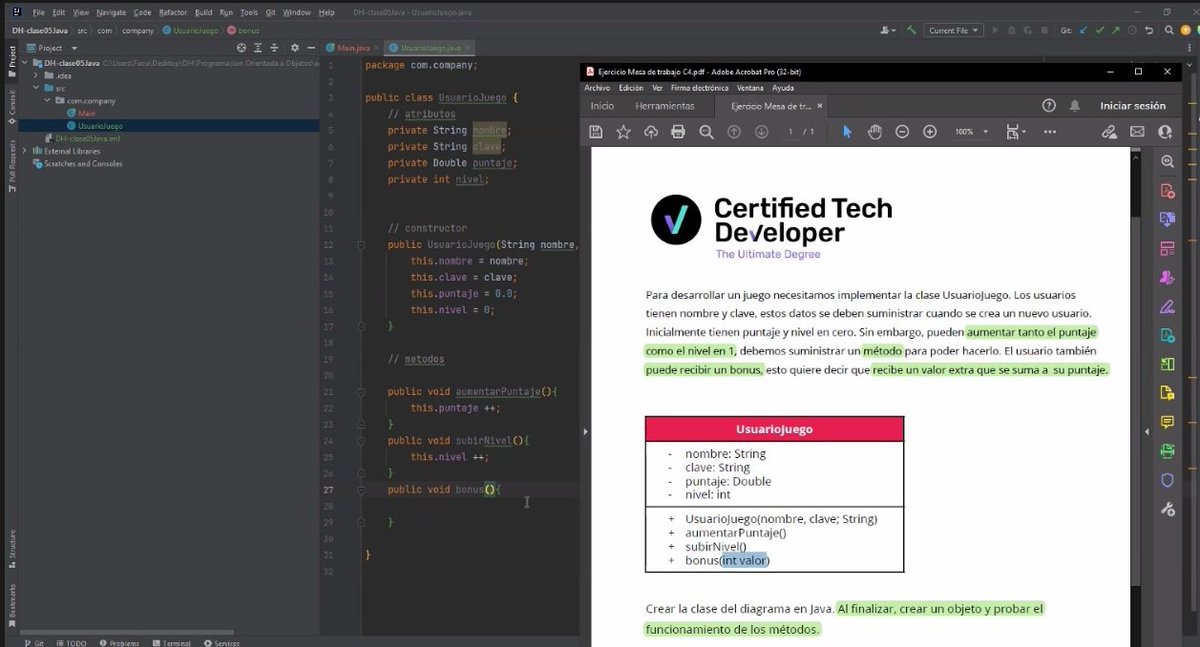
Task: Open the Problems tab in bottom bar
Action: [119, 643]
